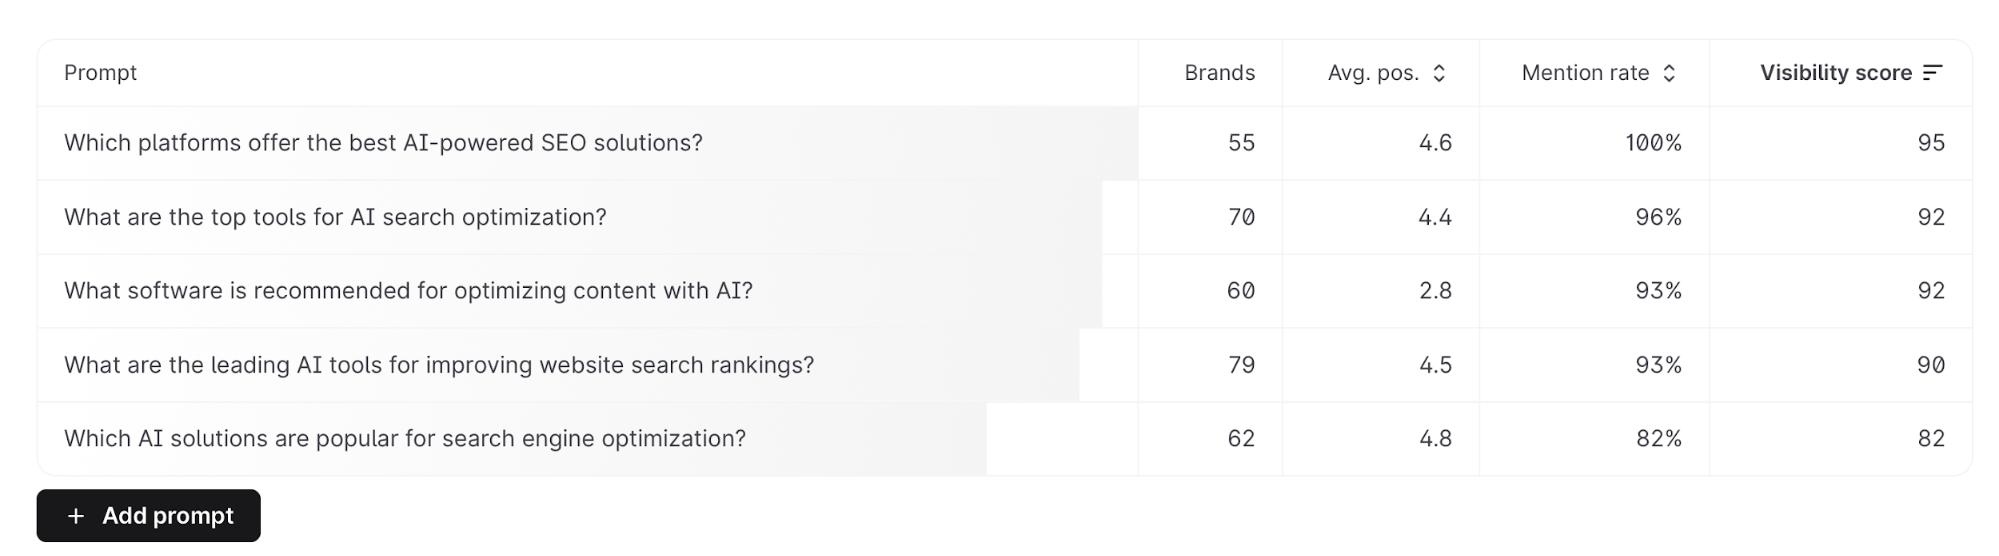Sort by the Mention rate column header

1585,73
